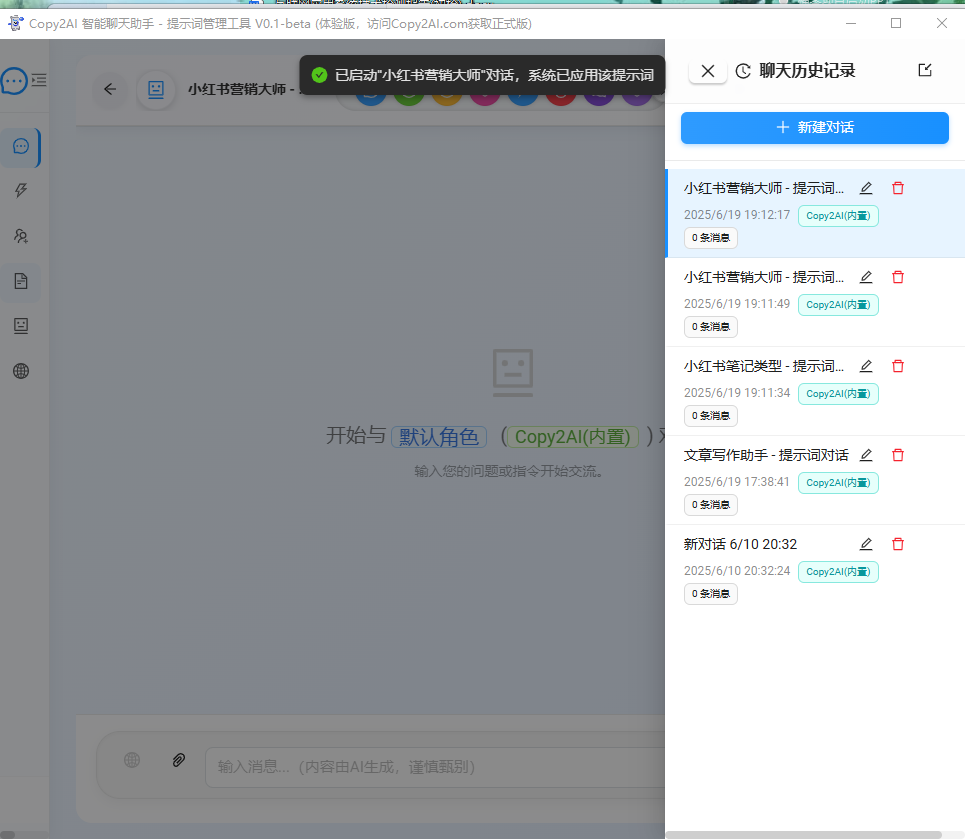Go back with the arrow button
Screen dimensions: 965x839
(110, 89)
